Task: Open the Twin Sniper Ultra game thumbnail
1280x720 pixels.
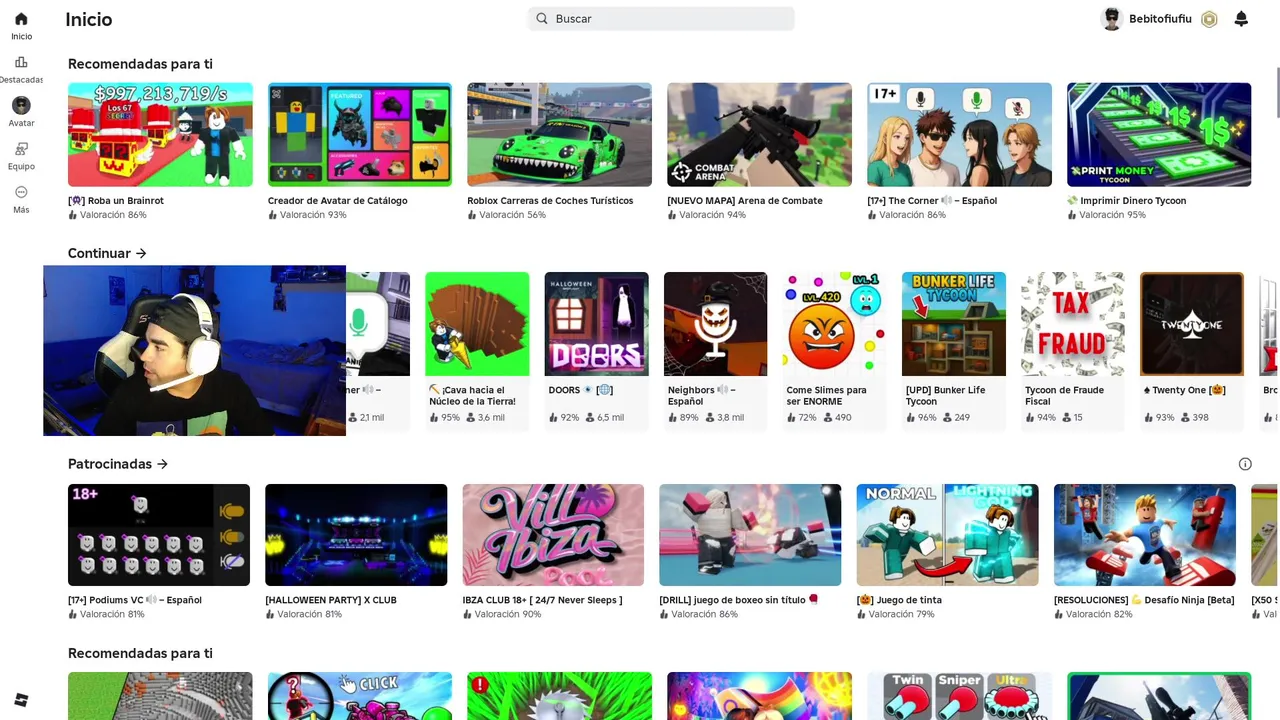Action: click(x=959, y=696)
